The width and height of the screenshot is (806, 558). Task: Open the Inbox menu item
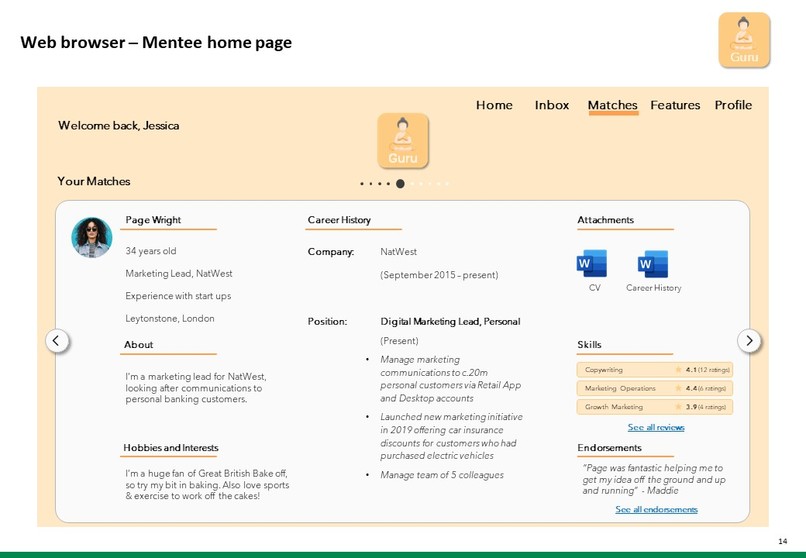pos(552,105)
